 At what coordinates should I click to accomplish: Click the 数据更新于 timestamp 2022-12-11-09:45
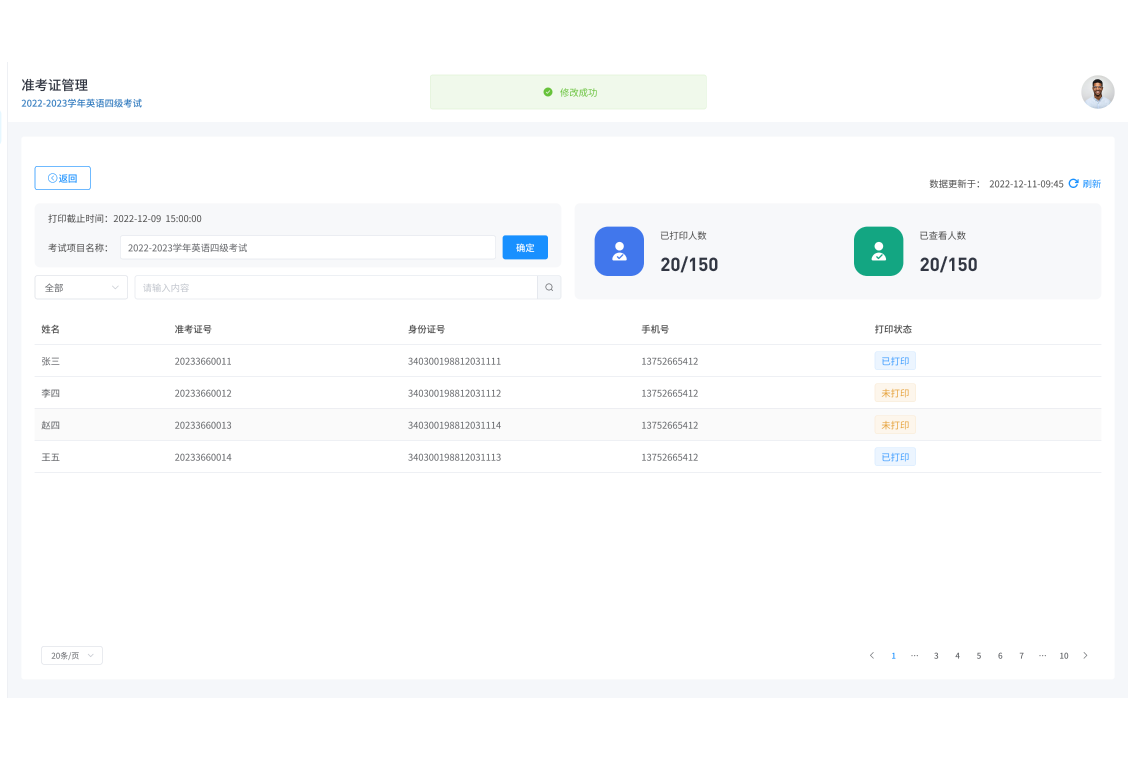click(x=1026, y=184)
